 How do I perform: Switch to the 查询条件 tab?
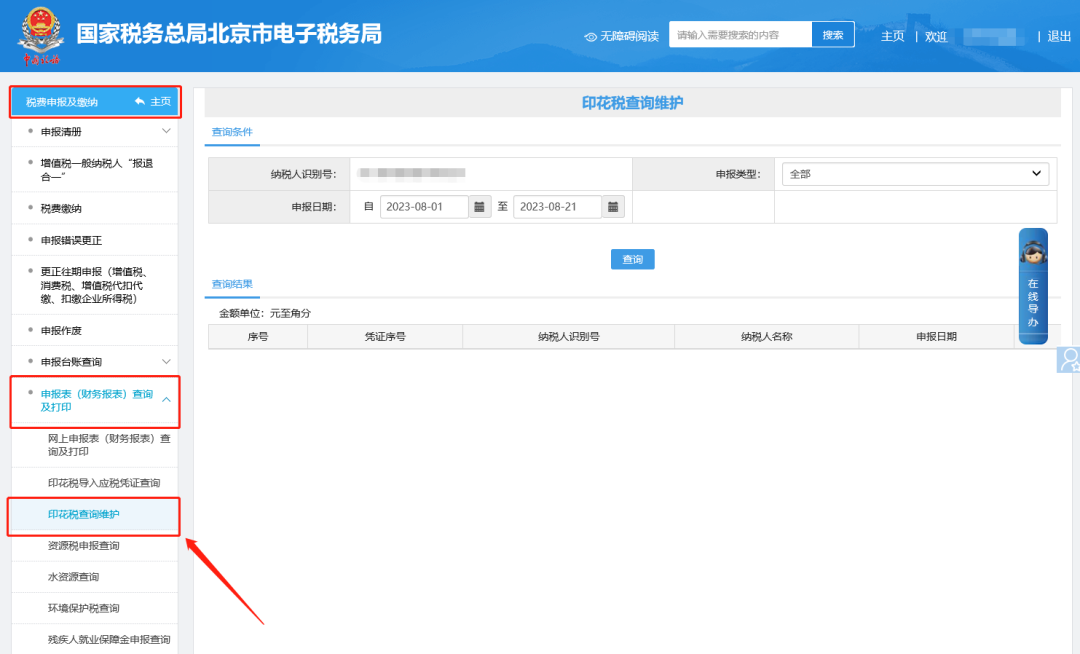[x=232, y=132]
